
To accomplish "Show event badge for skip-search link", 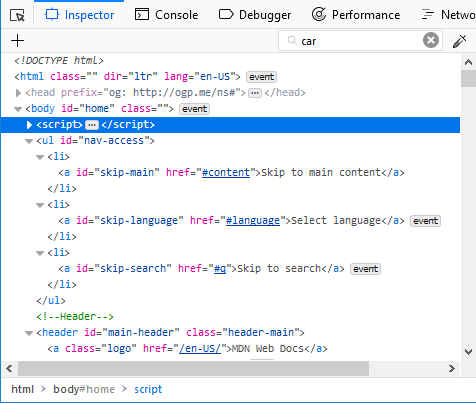I will [x=365, y=269].
